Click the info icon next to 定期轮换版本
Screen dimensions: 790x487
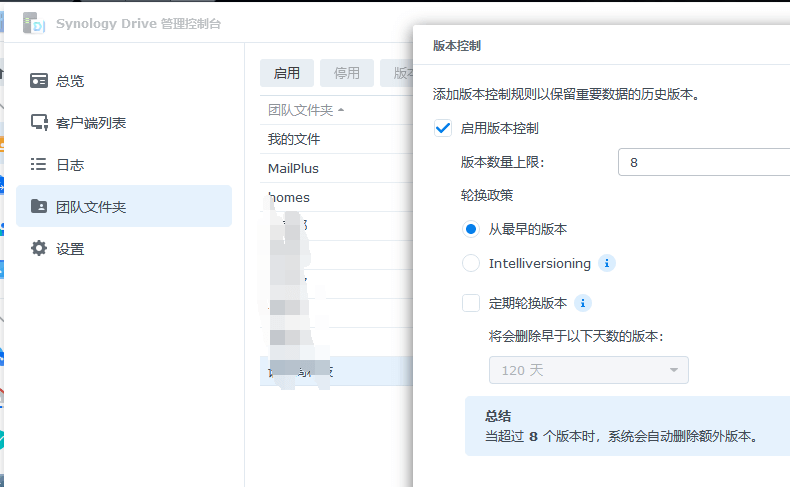[x=584, y=303]
